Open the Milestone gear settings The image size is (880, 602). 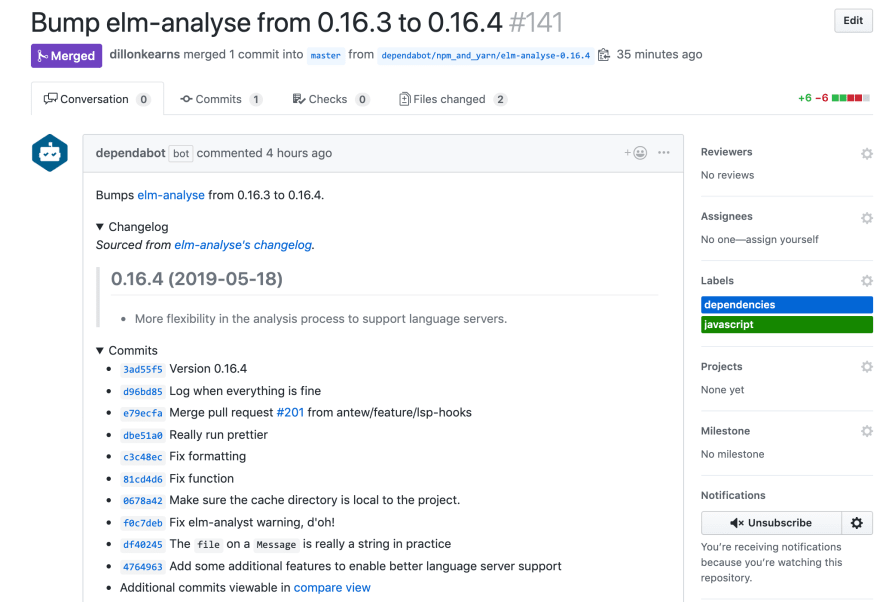click(867, 431)
